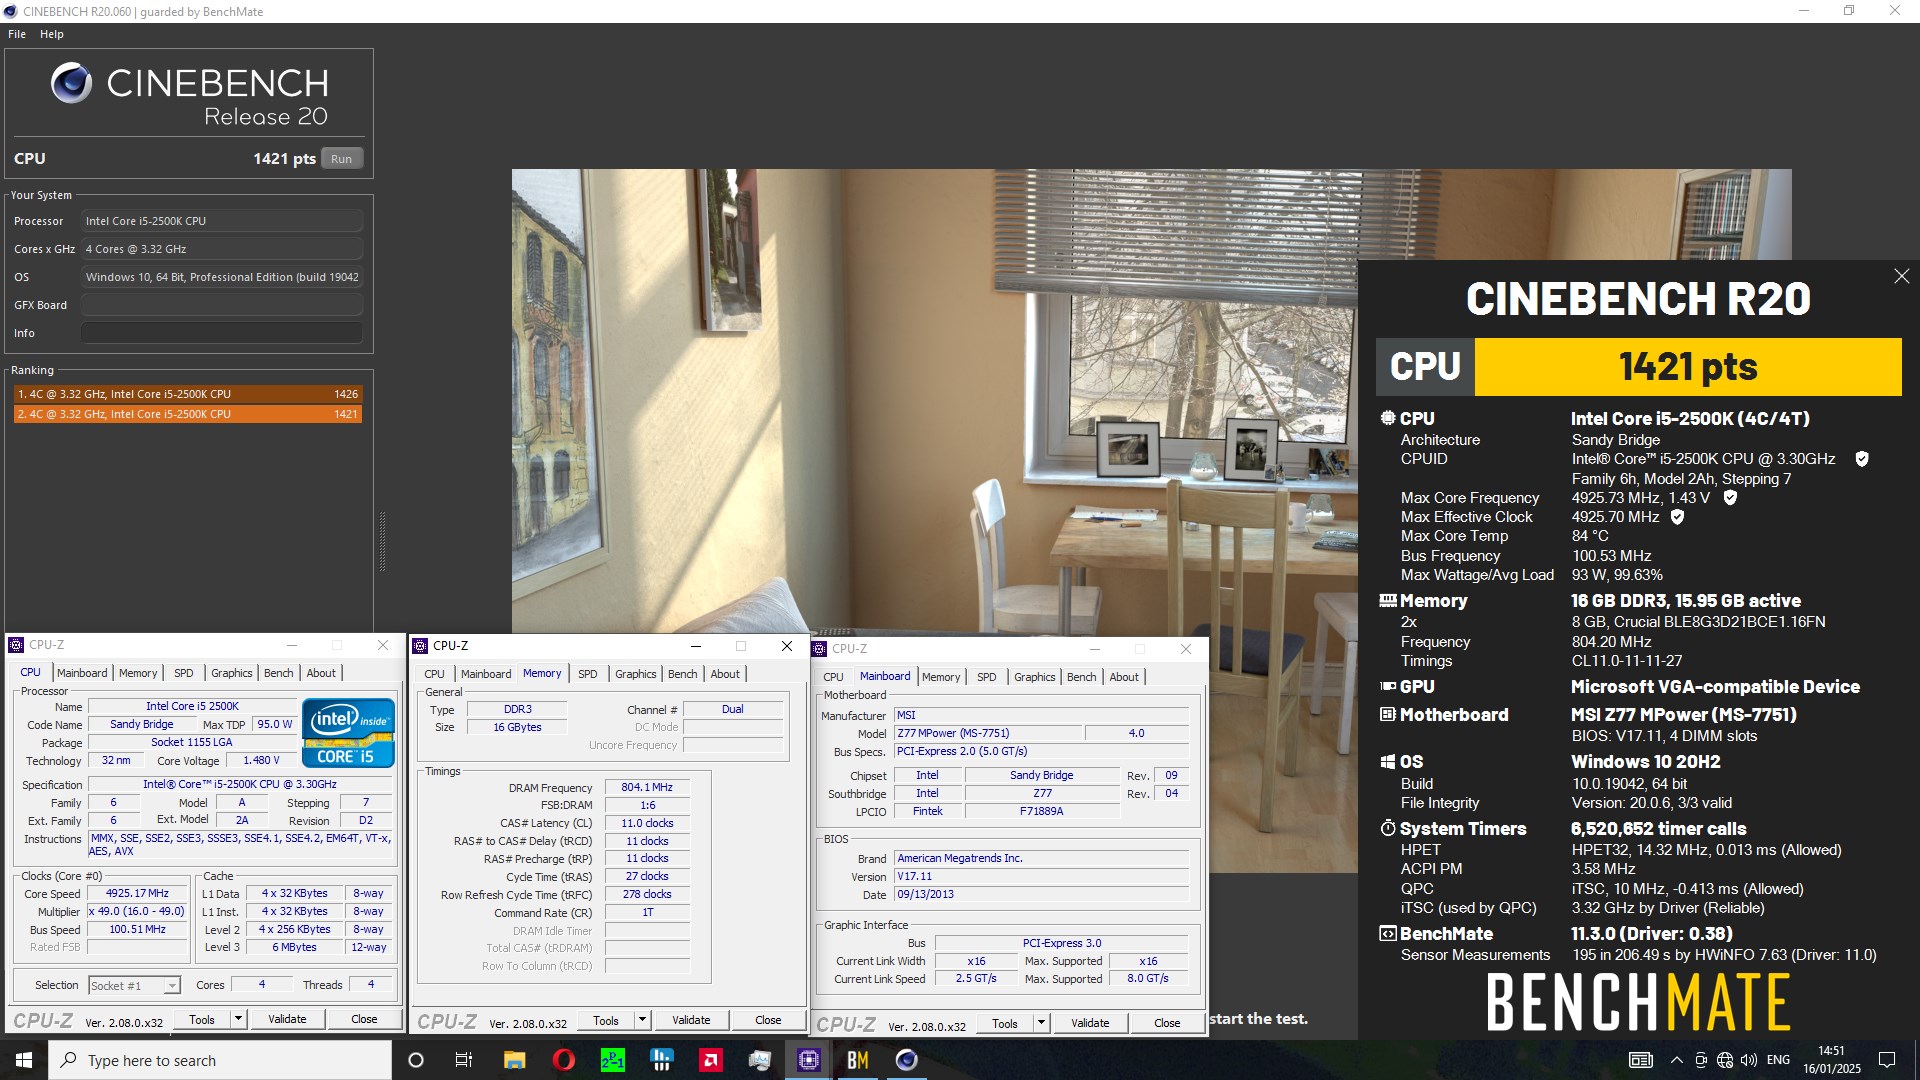Click the ENG language indicator

tap(1778, 1060)
